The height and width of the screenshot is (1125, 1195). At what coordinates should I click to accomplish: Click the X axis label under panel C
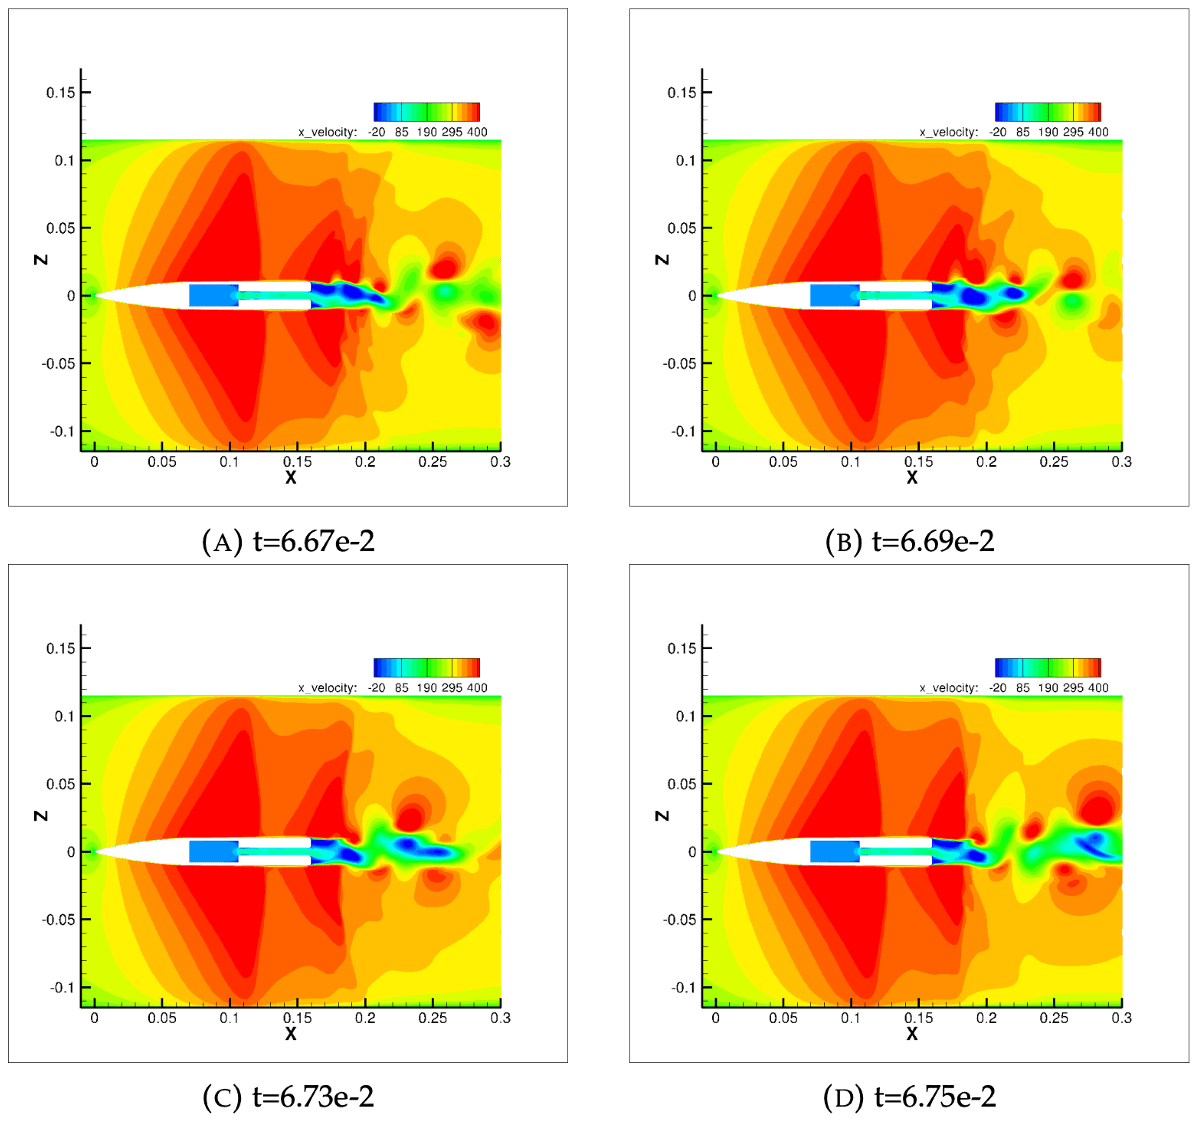pyautogui.click(x=291, y=1034)
